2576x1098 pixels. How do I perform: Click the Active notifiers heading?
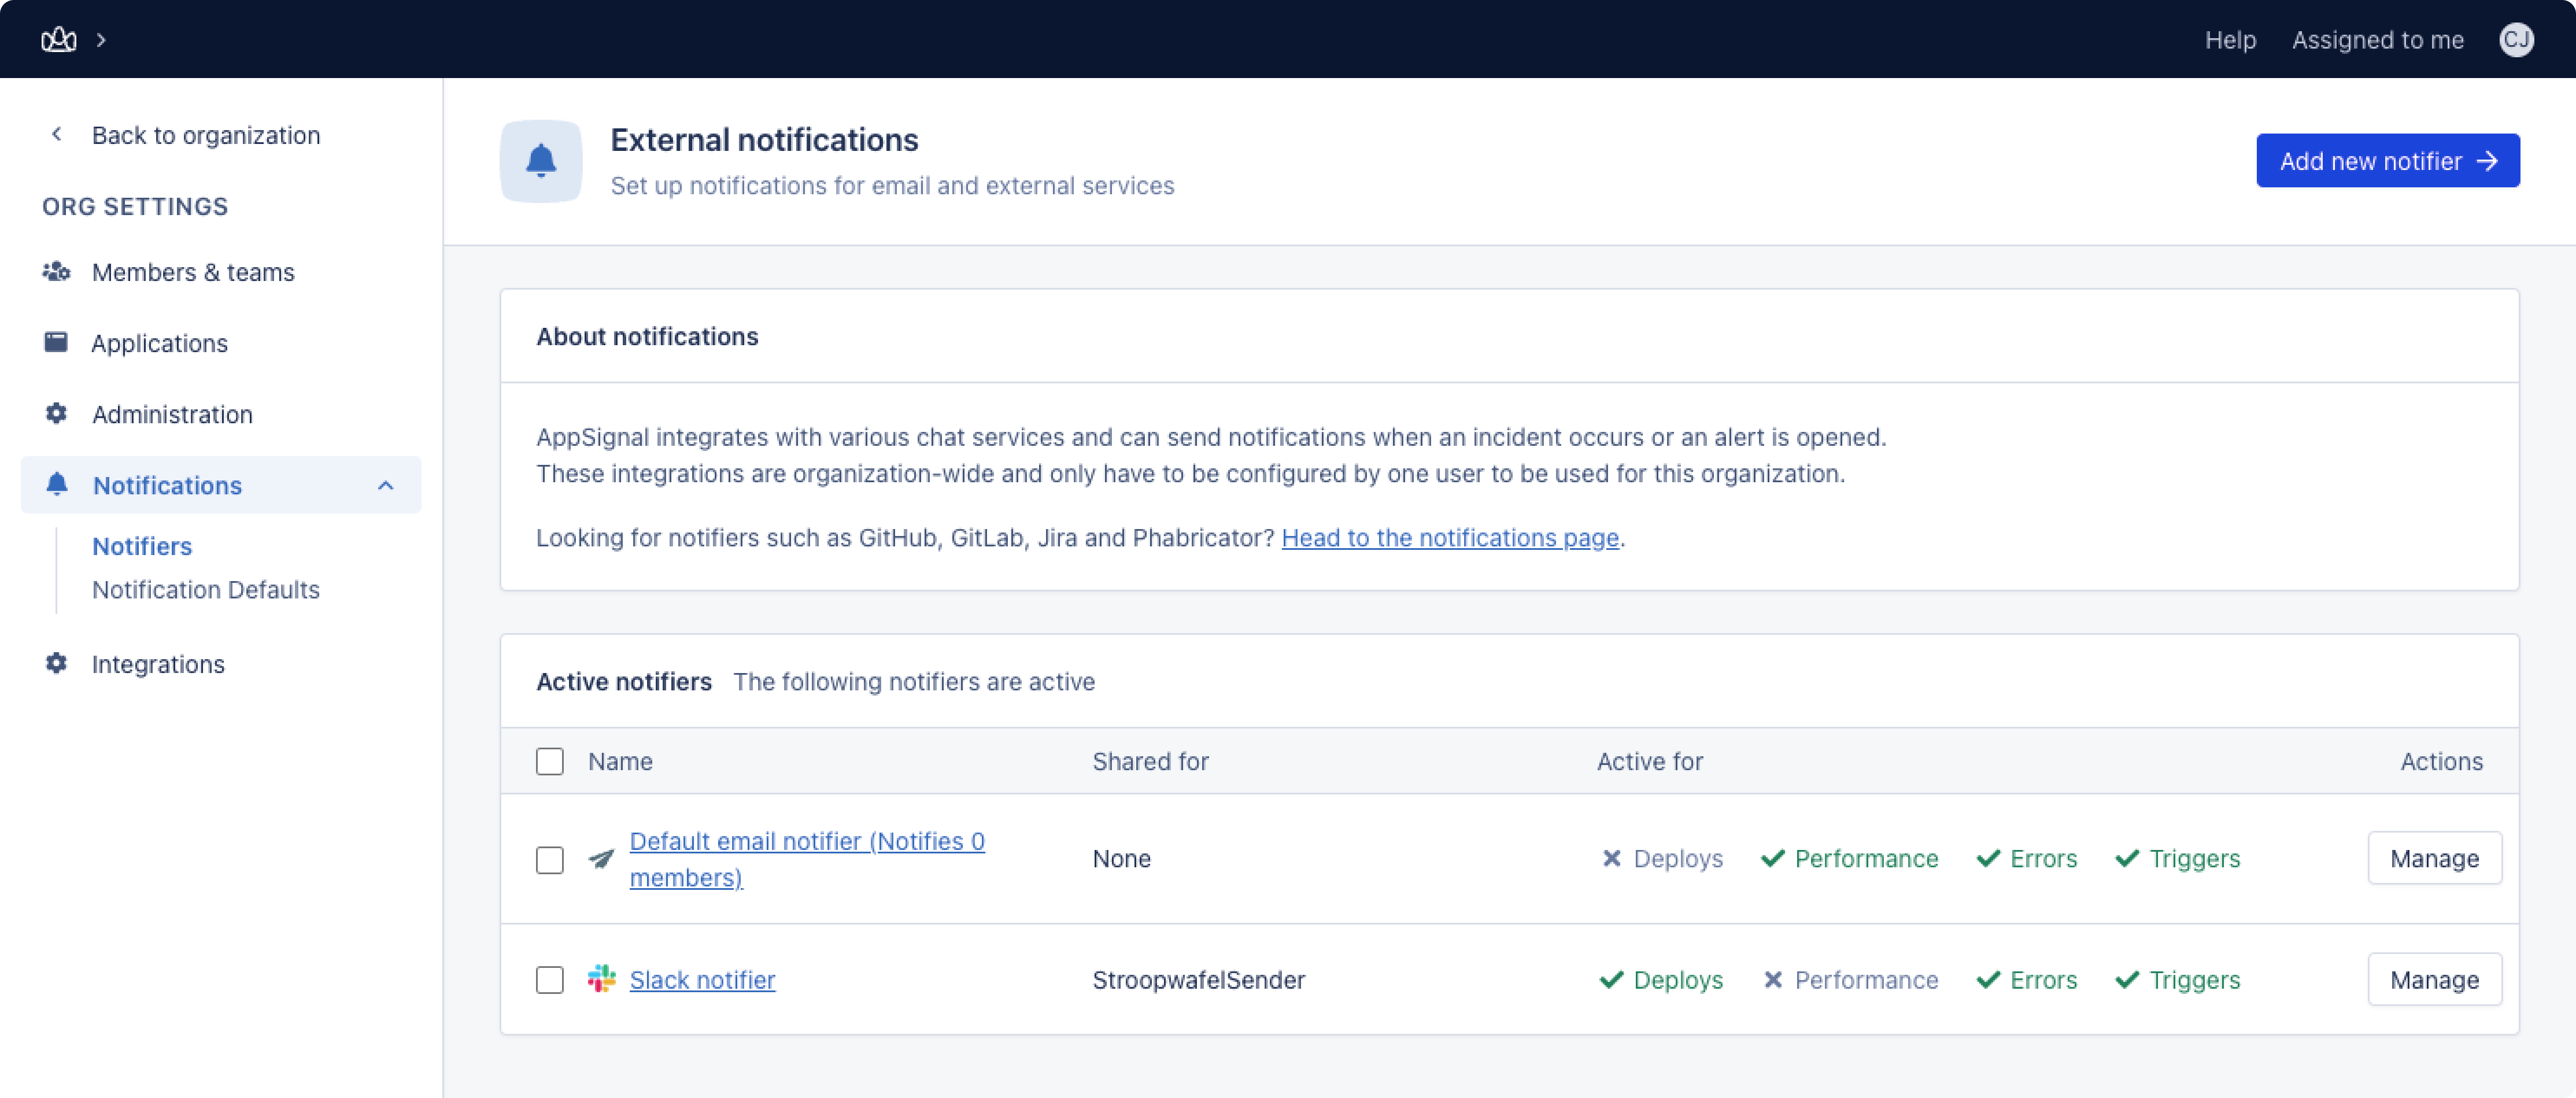tap(624, 681)
